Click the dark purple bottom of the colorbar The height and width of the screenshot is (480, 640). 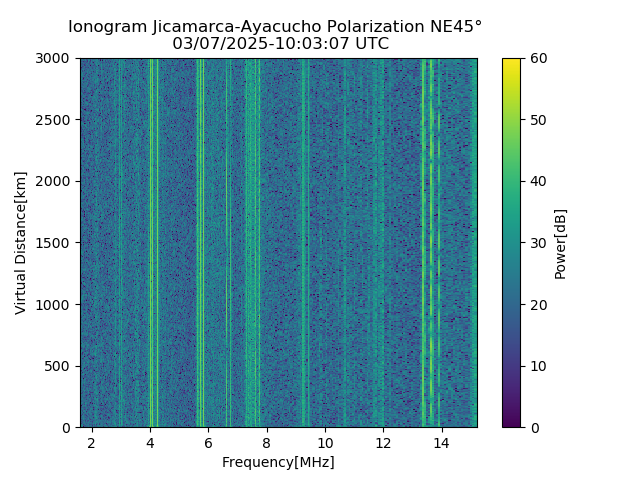511,423
